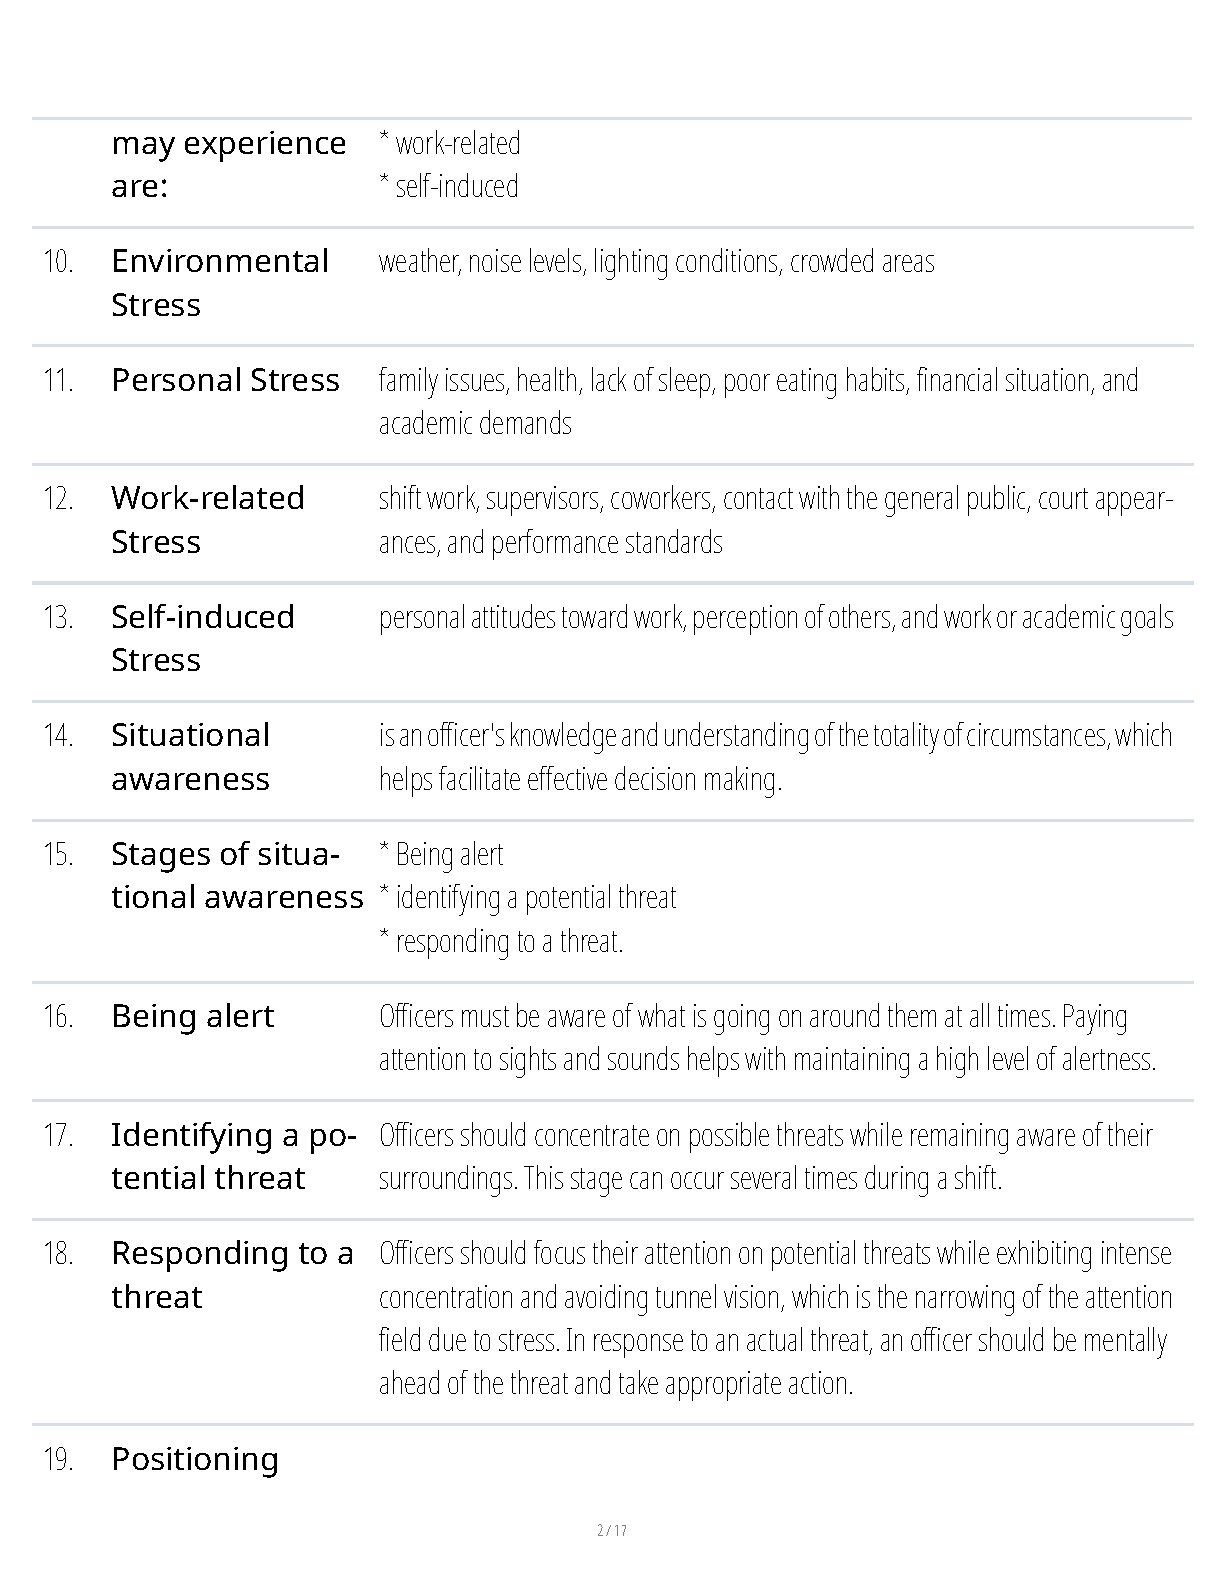Click the page number "2 / 17"
The height and width of the screenshot is (1584, 1224).
pos(612,1530)
